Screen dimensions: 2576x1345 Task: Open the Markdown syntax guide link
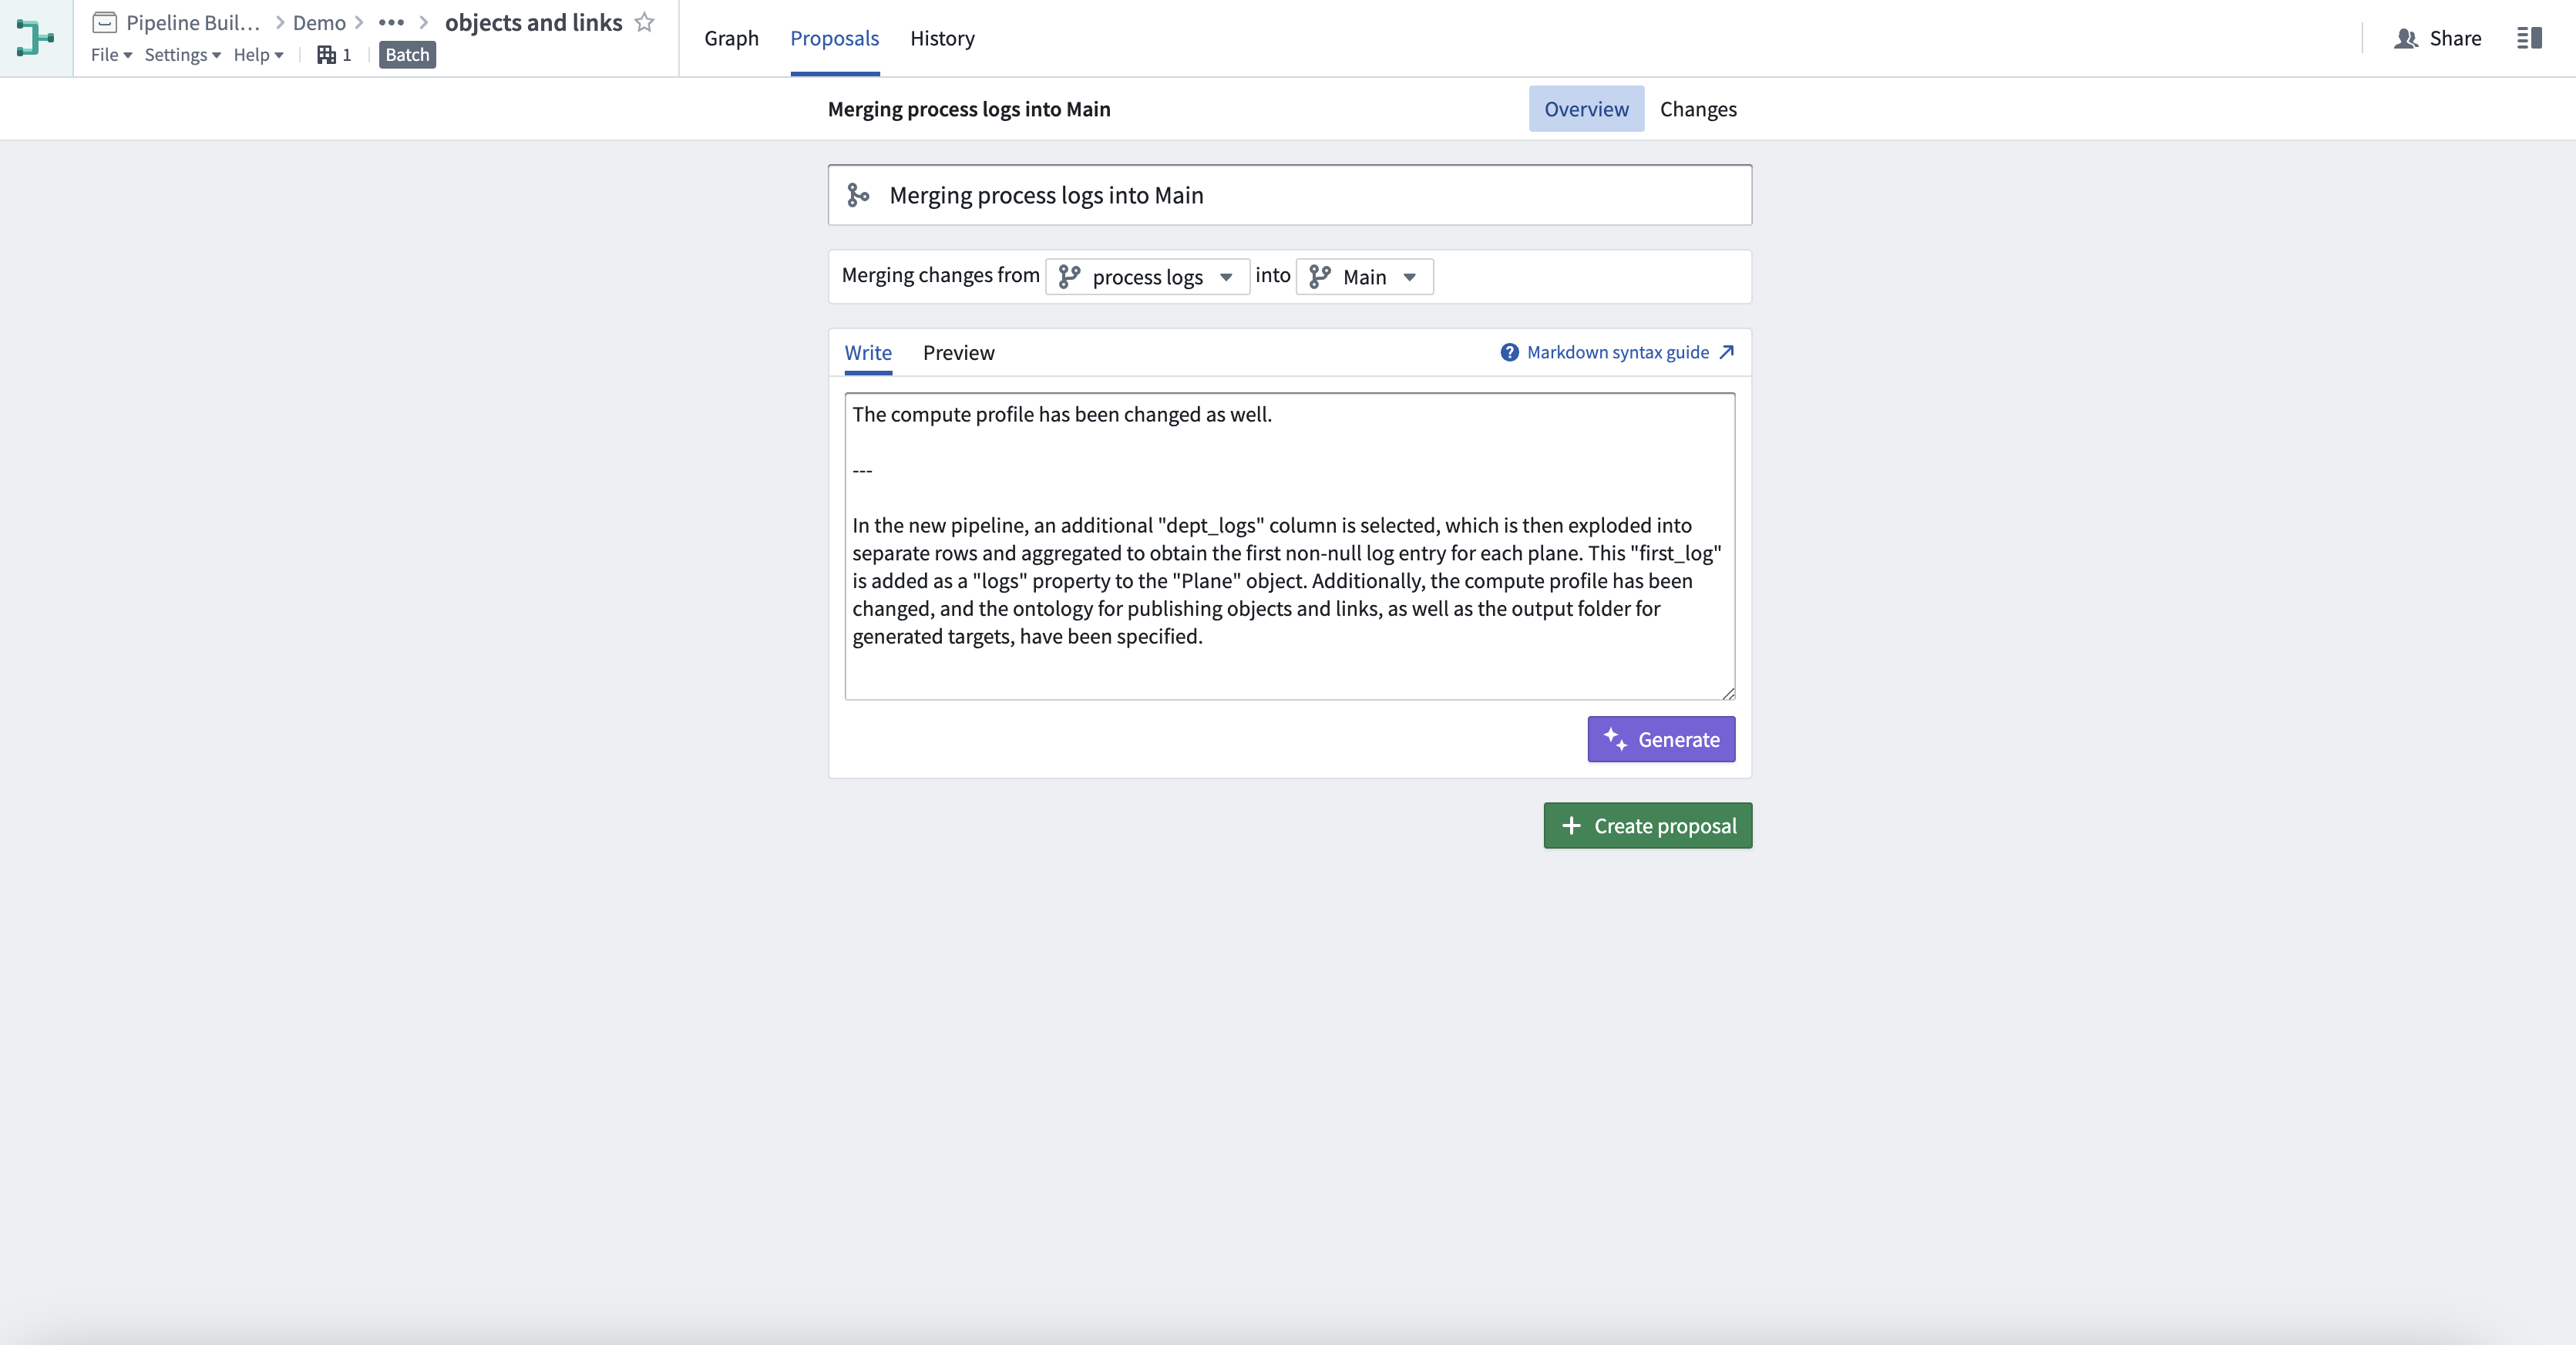[x=1617, y=352]
